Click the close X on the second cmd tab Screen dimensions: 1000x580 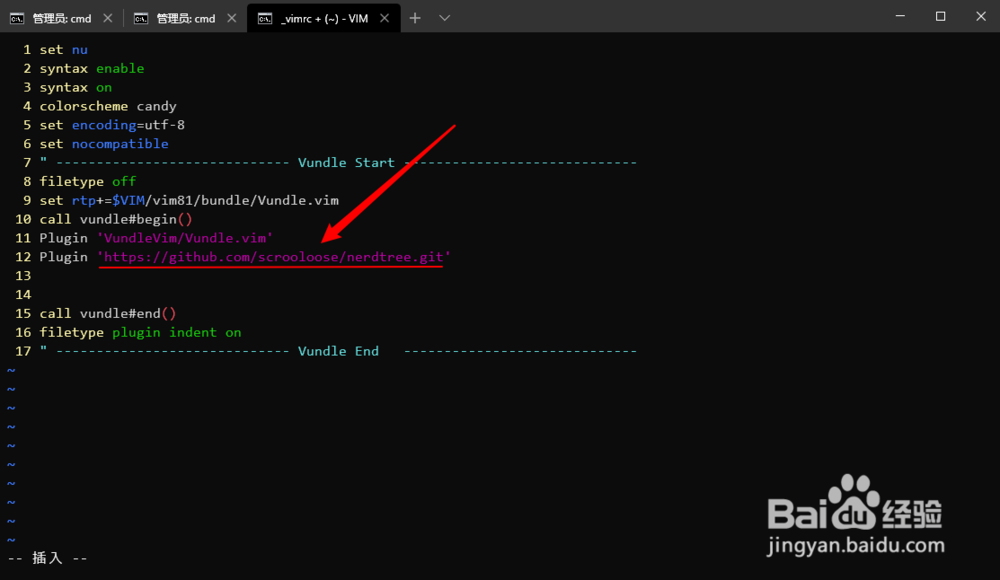(231, 17)
